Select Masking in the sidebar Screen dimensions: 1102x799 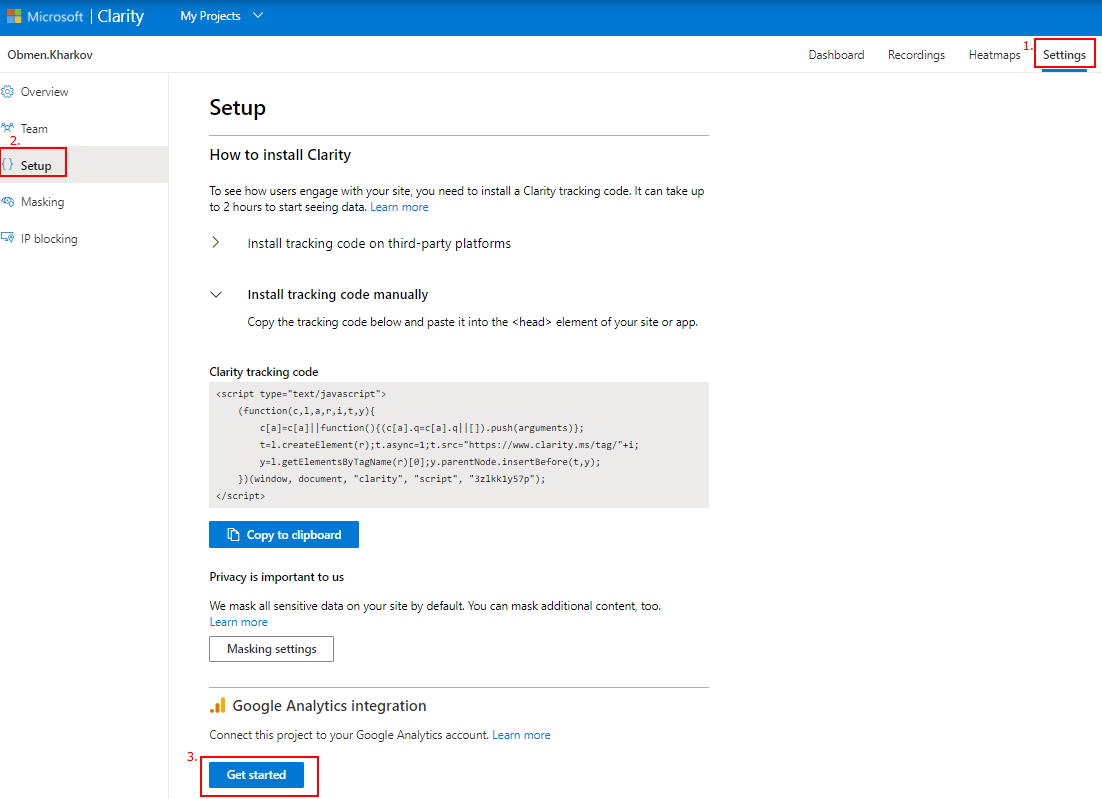click(x=84, y=202)
